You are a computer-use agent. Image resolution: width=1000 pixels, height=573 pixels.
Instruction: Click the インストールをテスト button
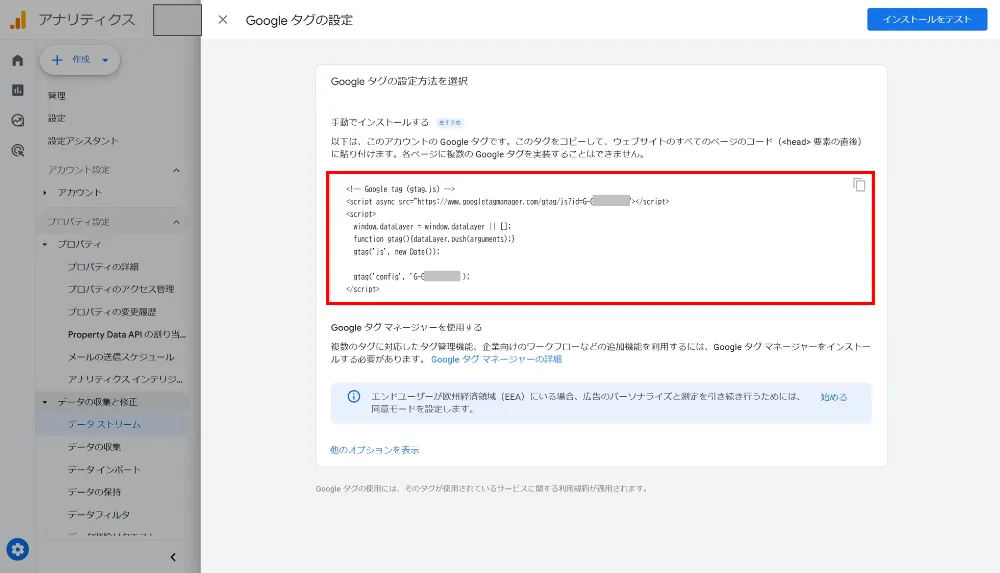pos(927,19)
